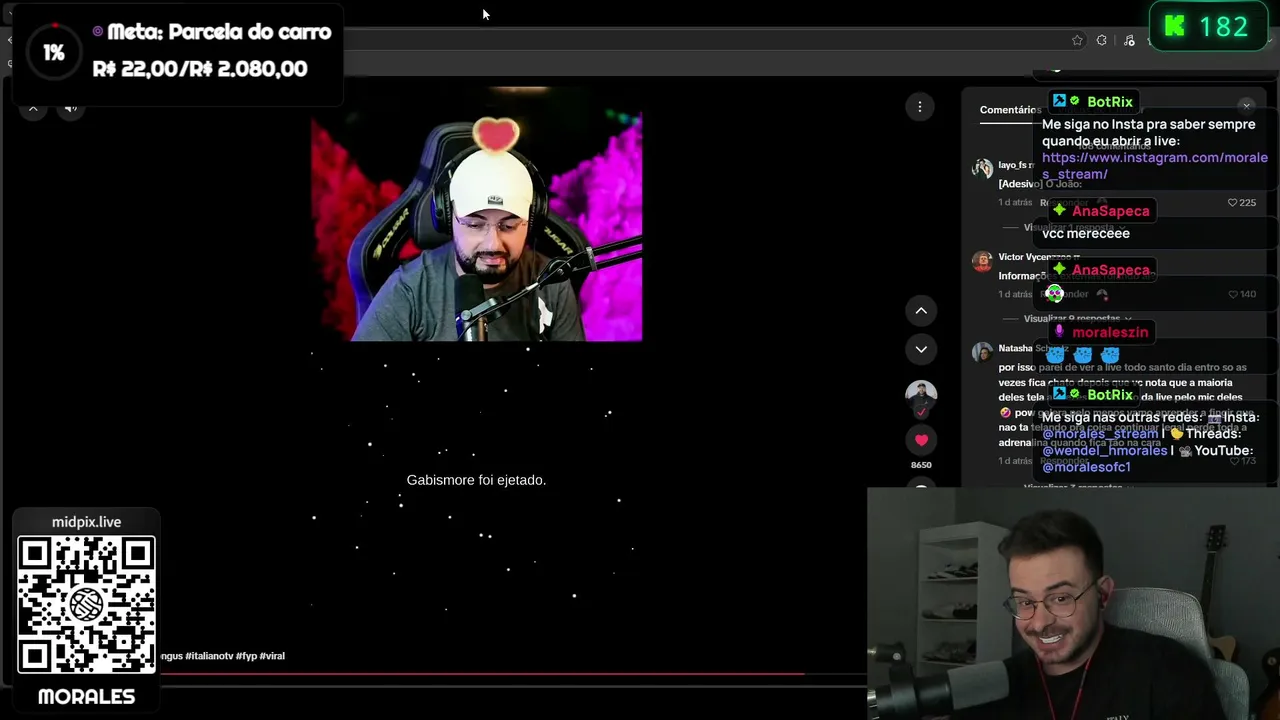Click "@wendel_hmorales" in the chat message
This screenshot has width=1280, height=720.
[x=1104, y=451]
